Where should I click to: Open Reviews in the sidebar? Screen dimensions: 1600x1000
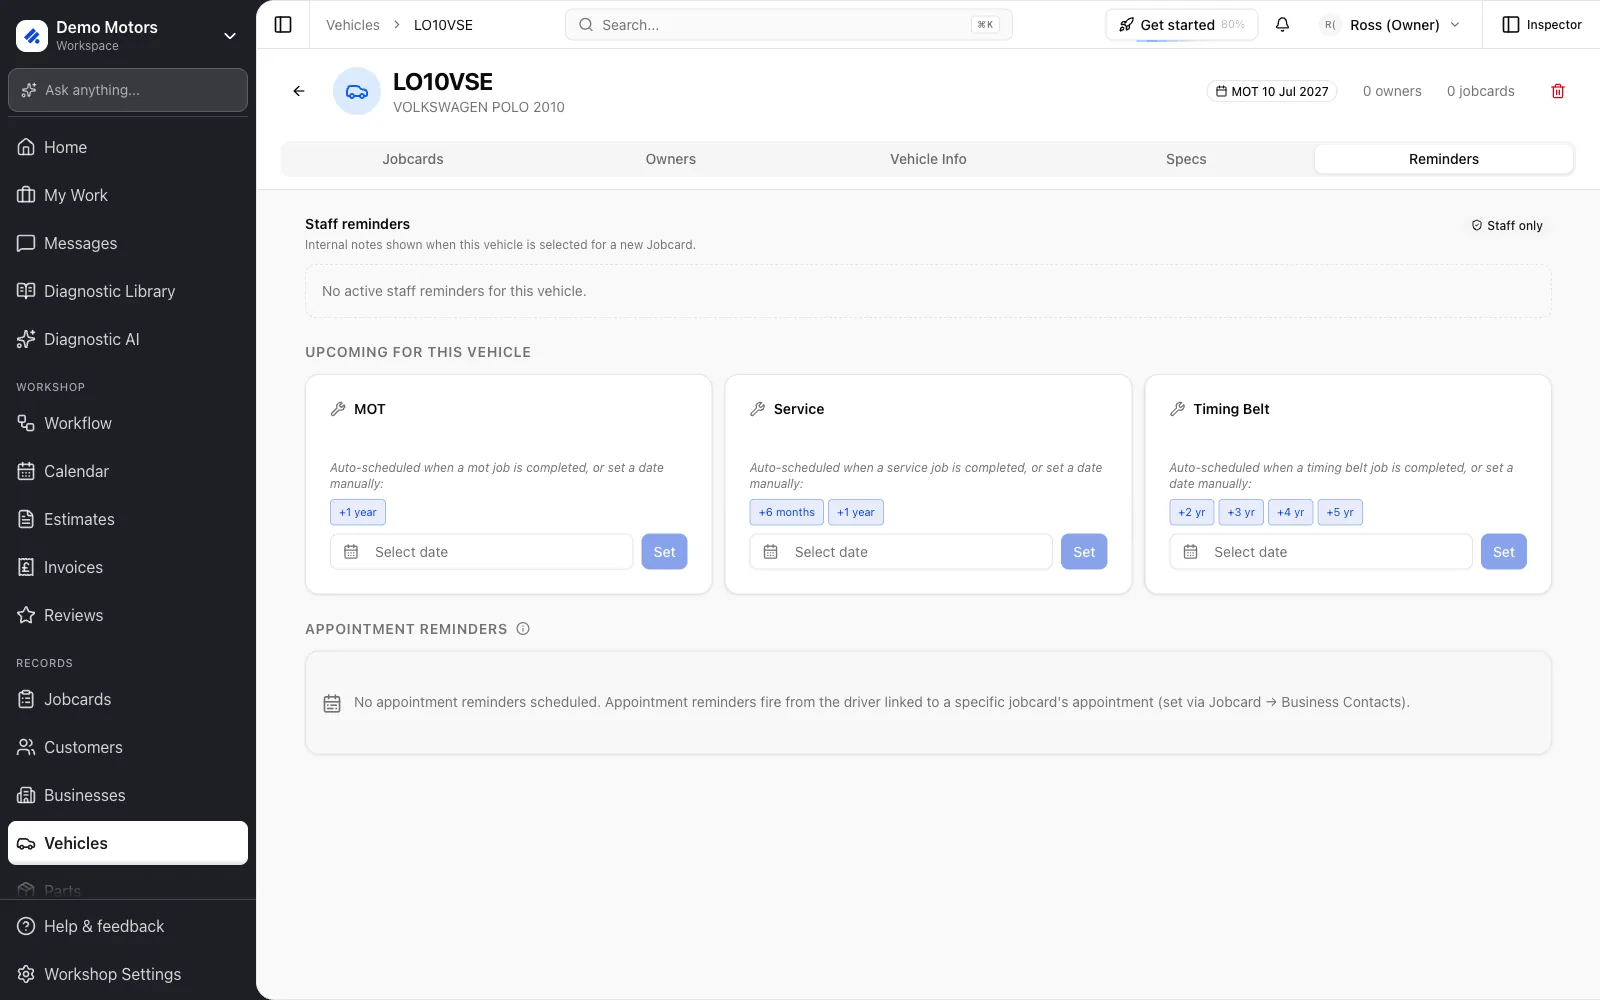point(128,615)
